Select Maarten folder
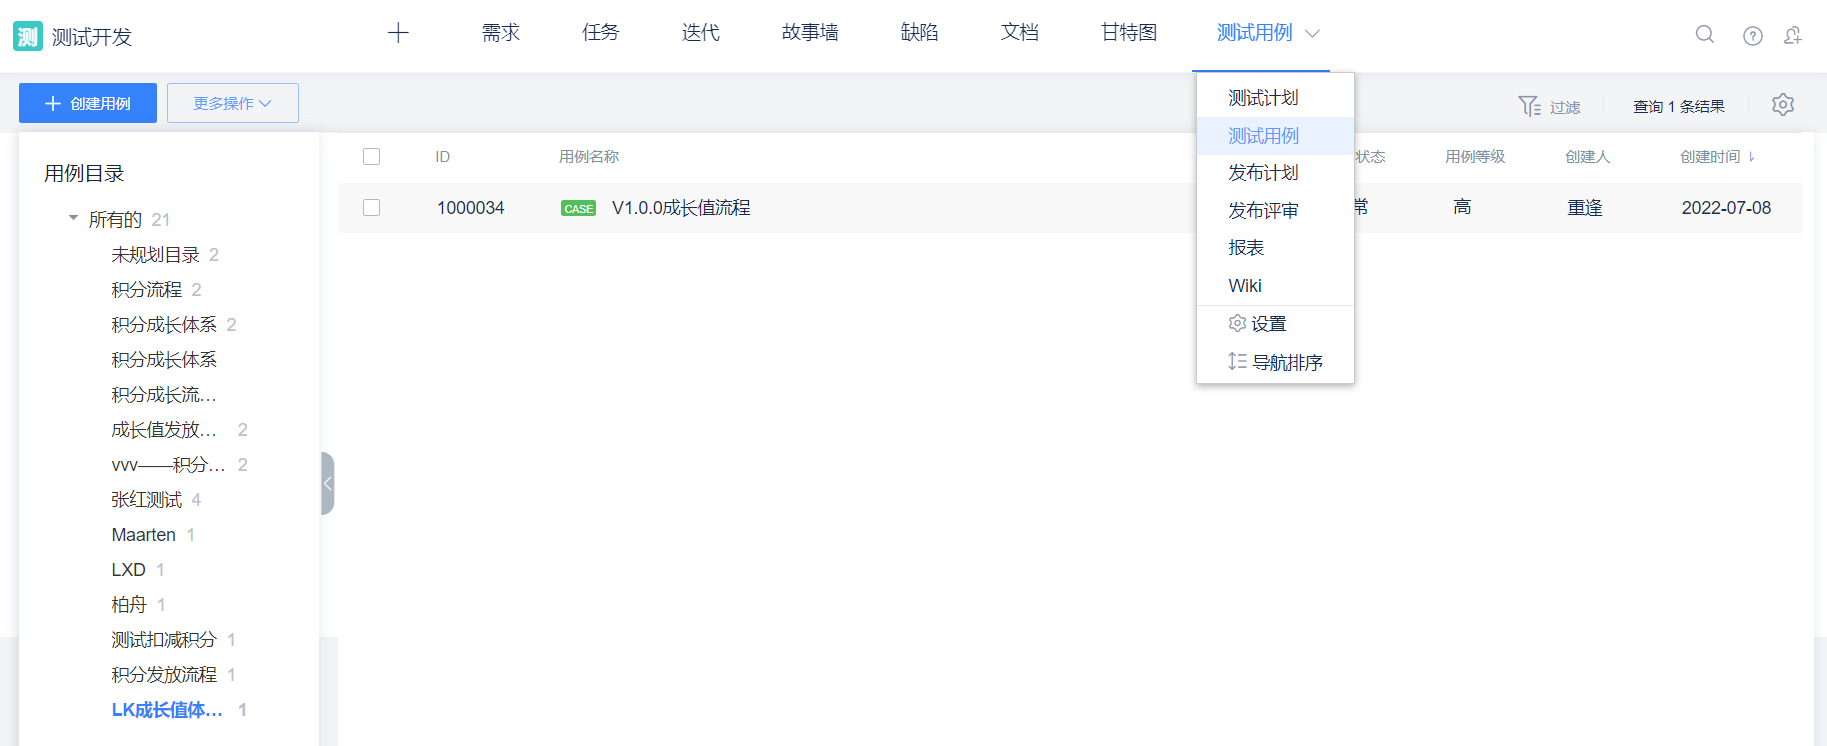 tap(144, 535)
